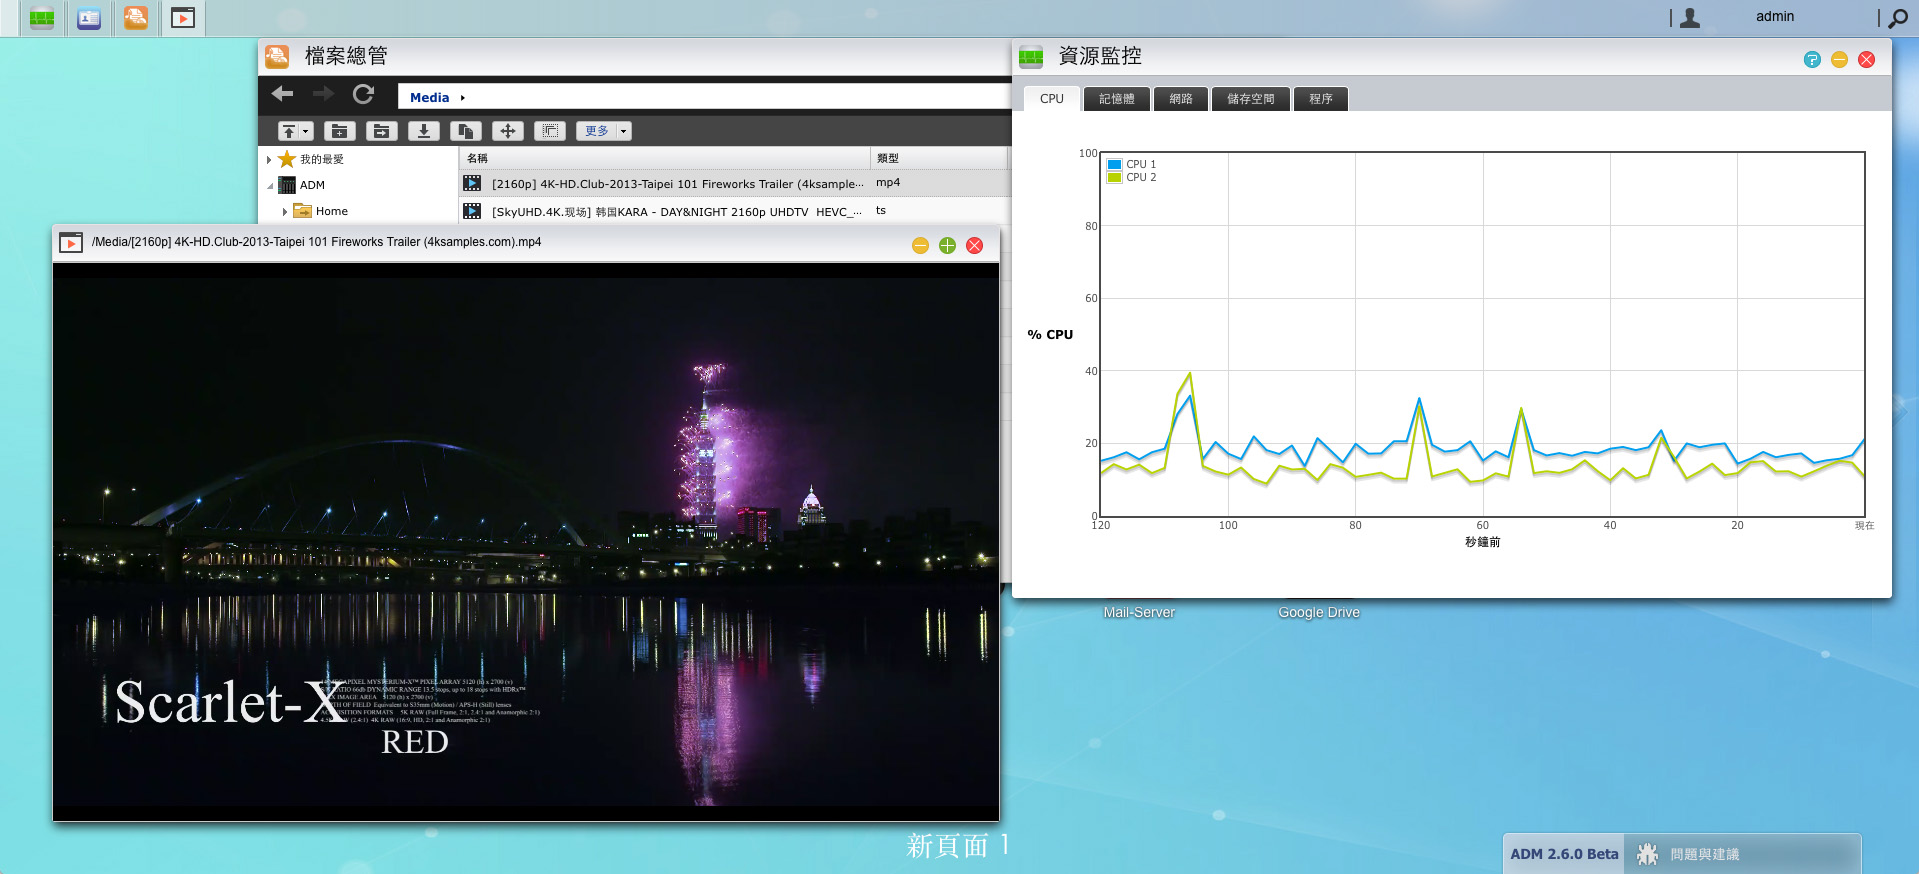
Task: Switch to the 記憶體 tab
Action: point(1116,99)
